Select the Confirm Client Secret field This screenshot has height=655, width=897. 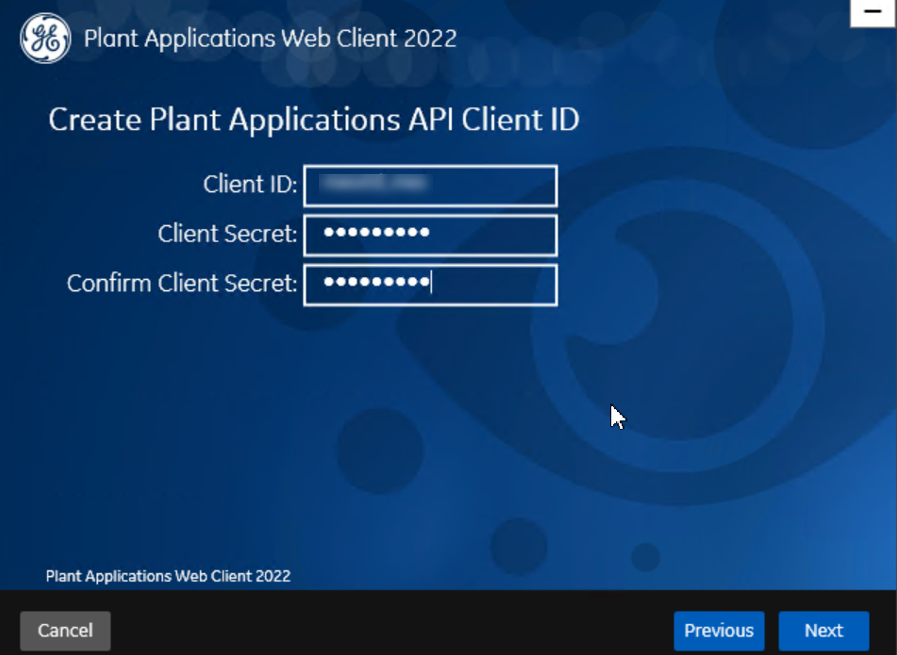(430, 285)
